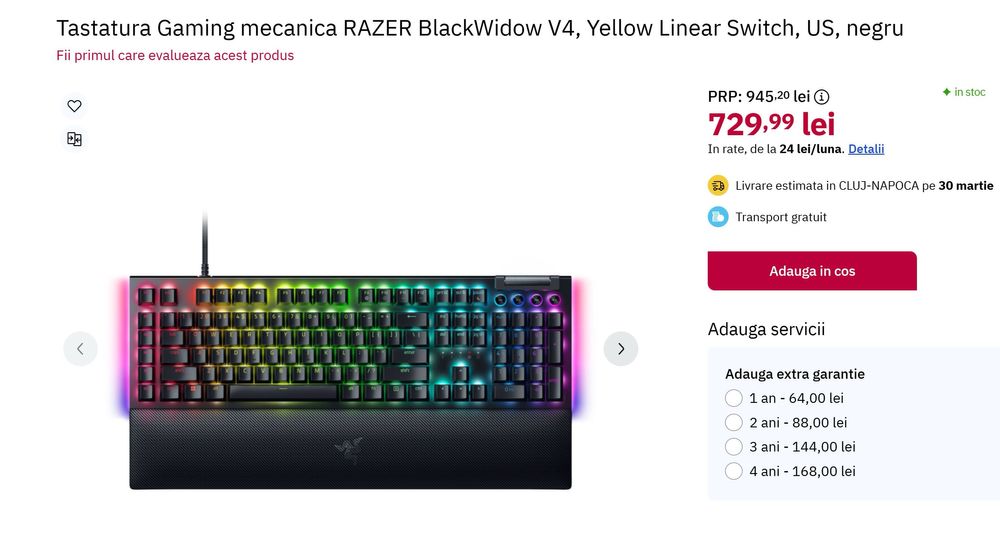Choose 2 ani extra warranty for 88,00 lei
This screenshot has width=1000, height=549.
tap(734, 423)
